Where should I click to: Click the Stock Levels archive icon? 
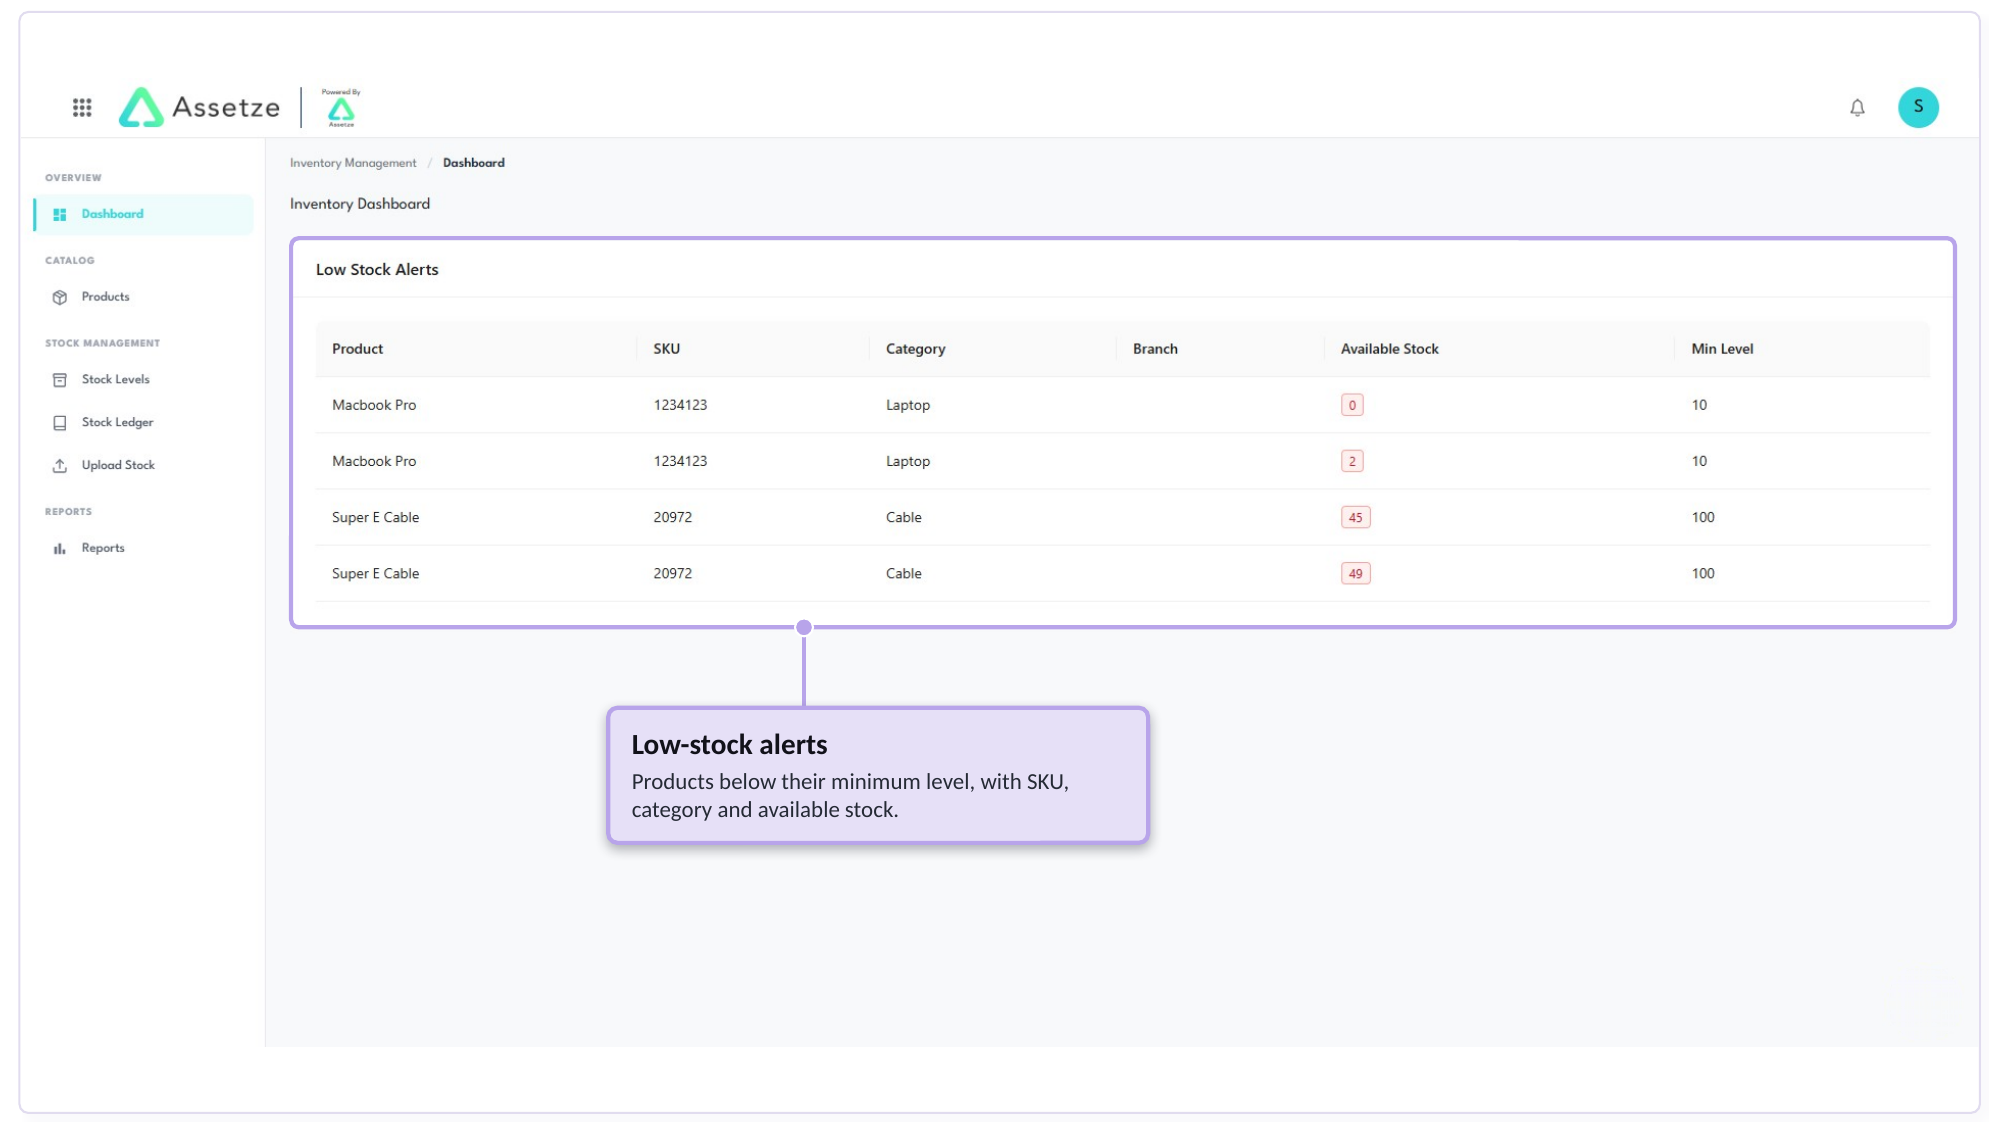(60, 380)
